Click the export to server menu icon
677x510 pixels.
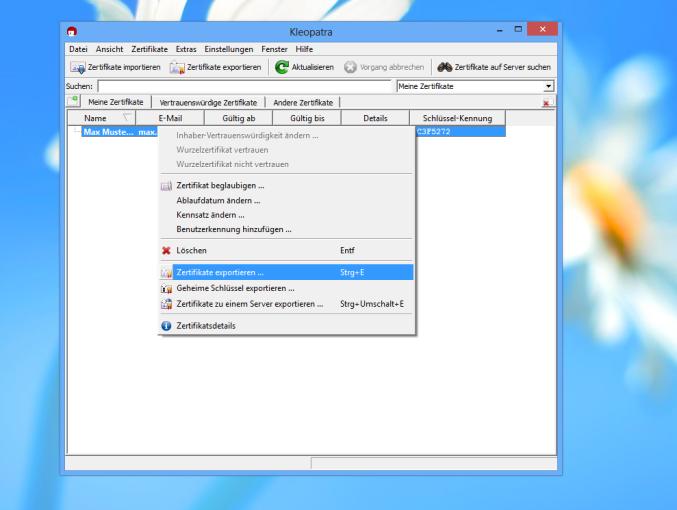point(166,304)
